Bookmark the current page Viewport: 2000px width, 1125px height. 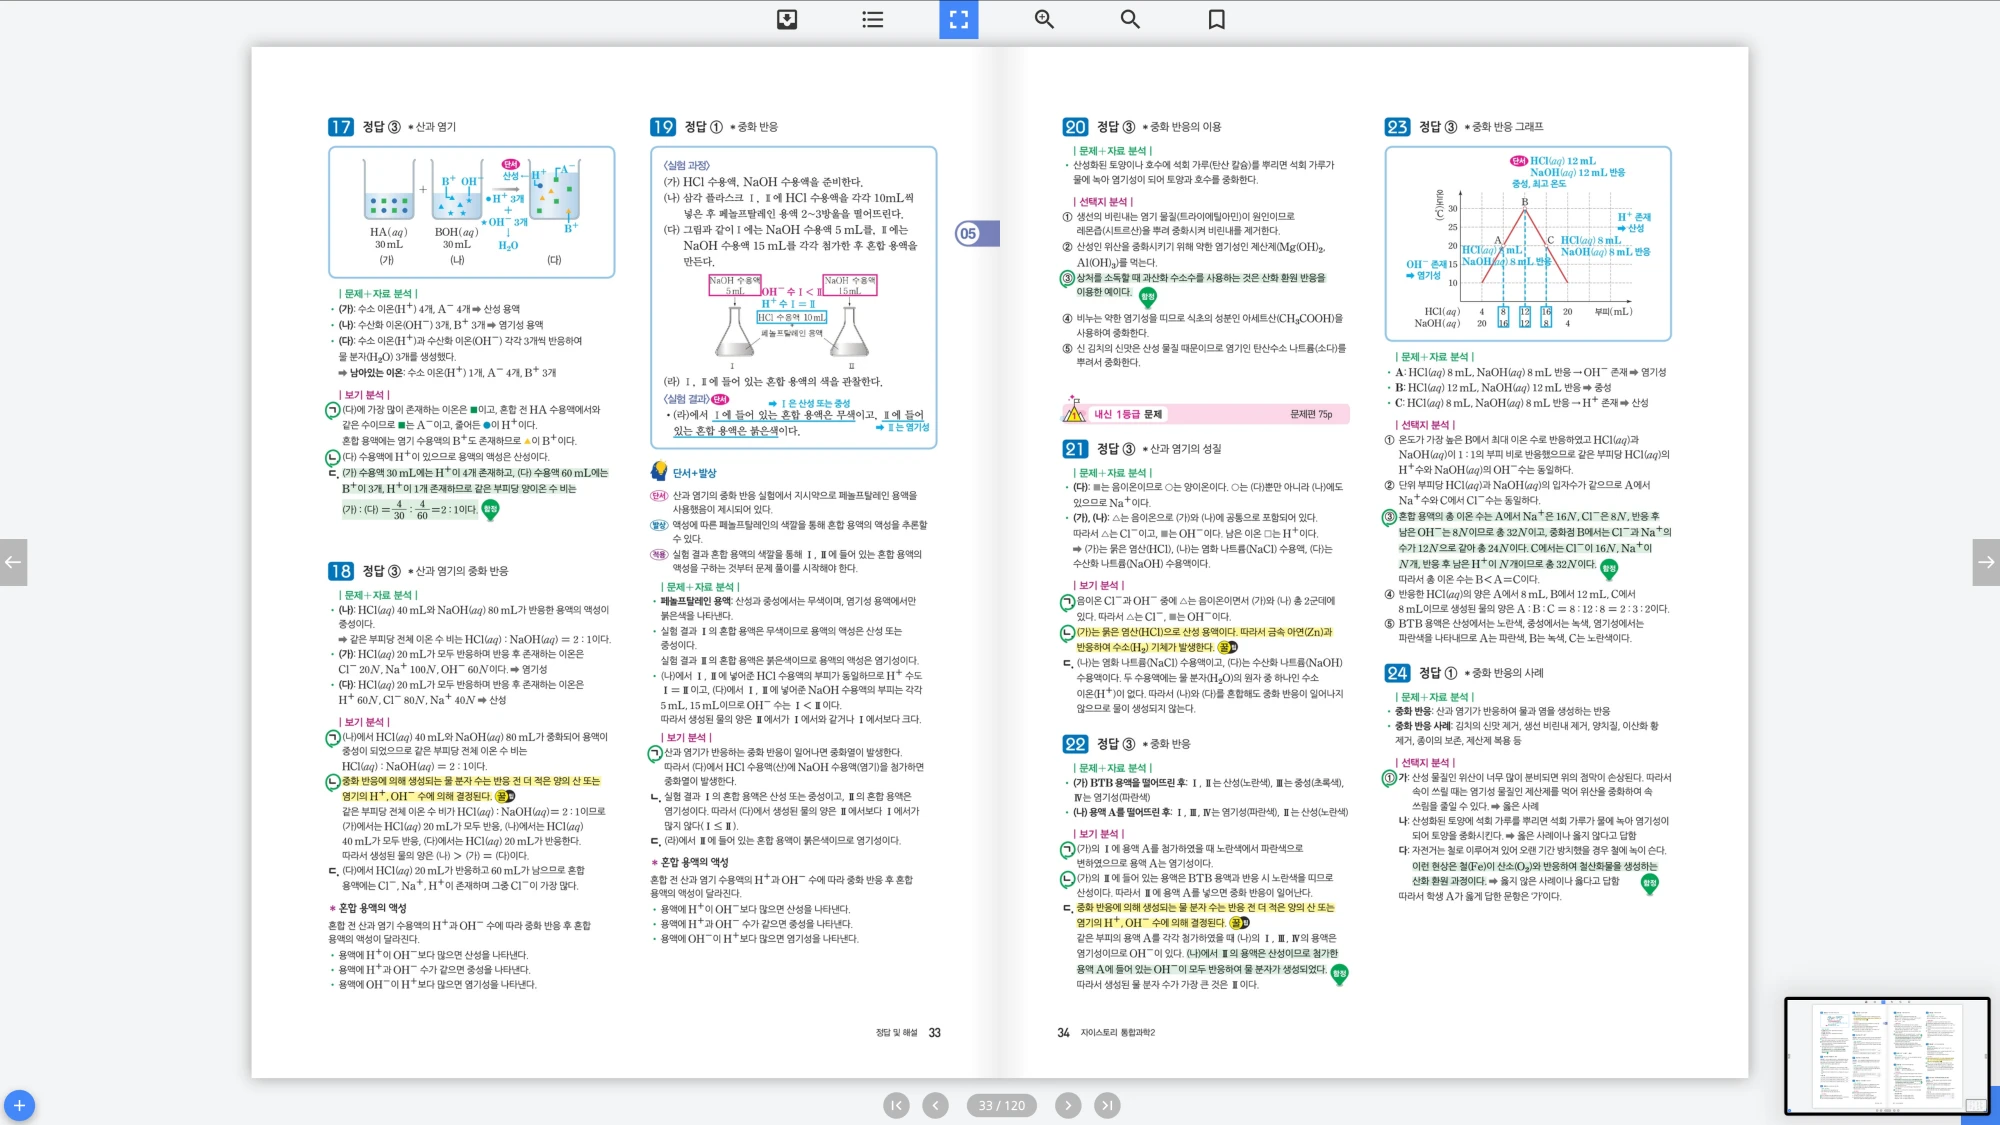point(1216,19)
